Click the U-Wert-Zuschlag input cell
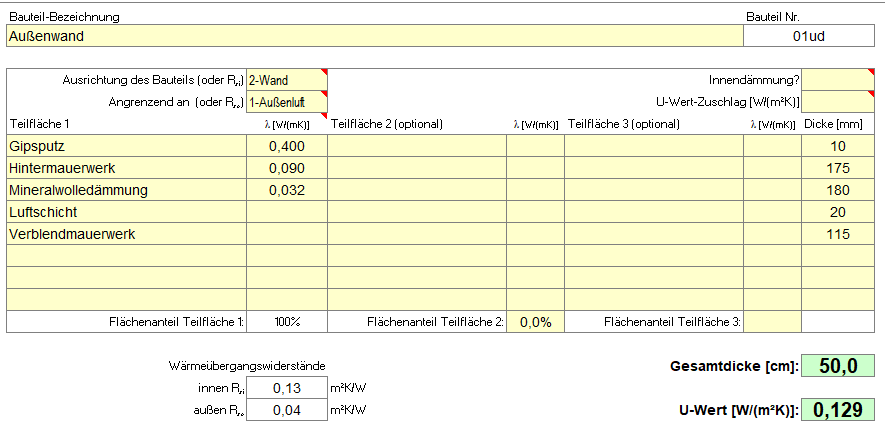 point(838,101)
